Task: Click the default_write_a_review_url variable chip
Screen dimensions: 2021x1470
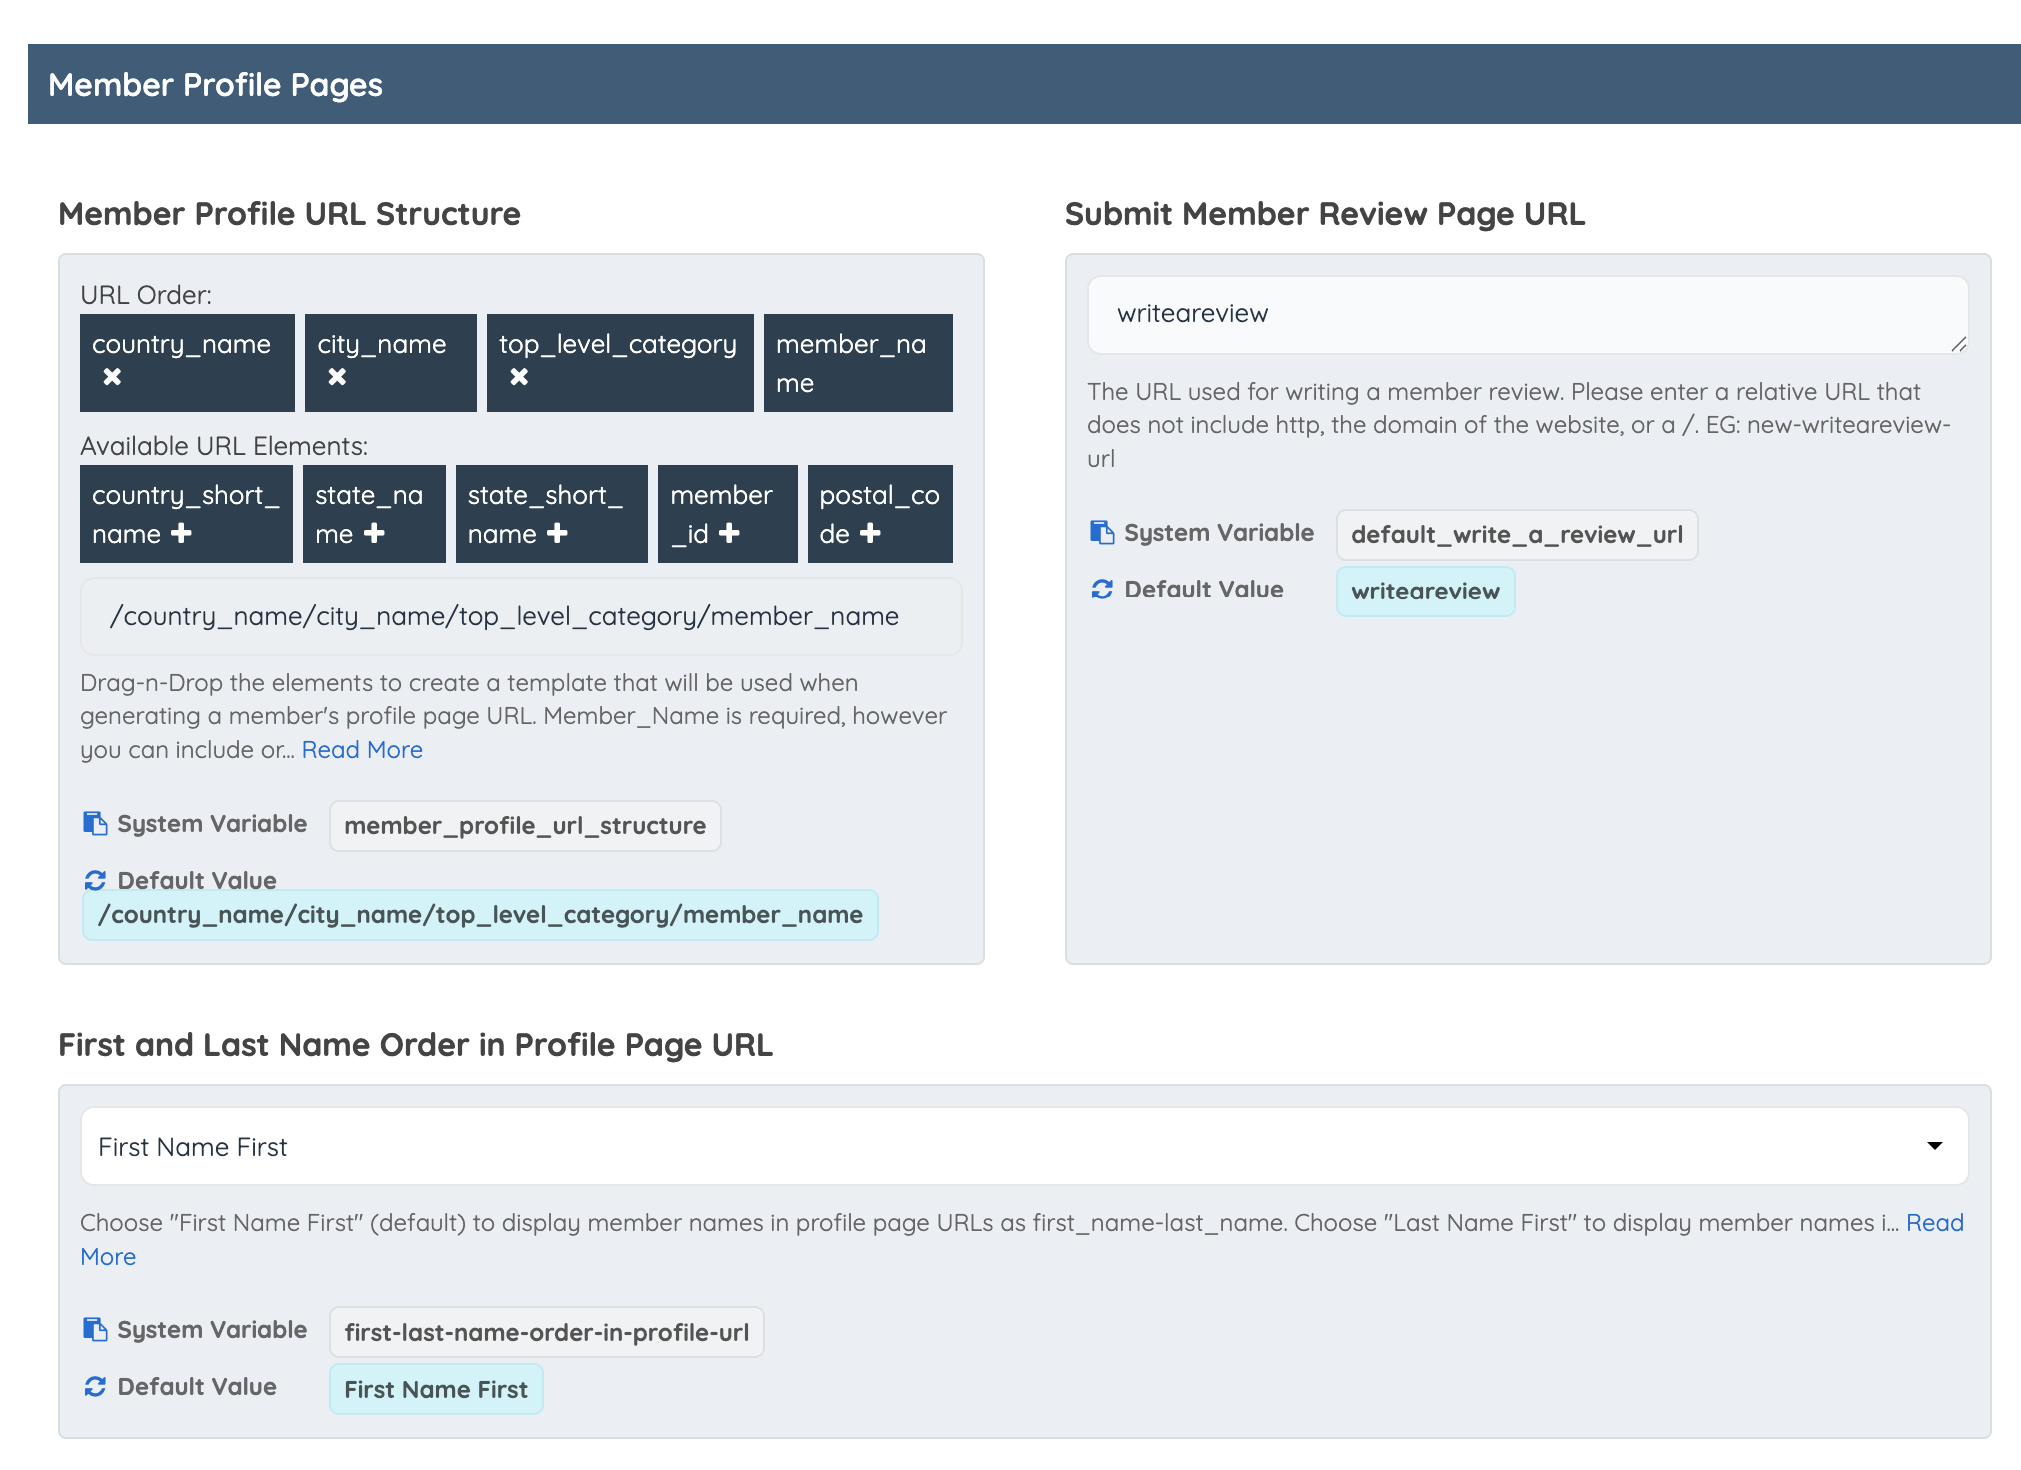Action: tap(1517, 535)
